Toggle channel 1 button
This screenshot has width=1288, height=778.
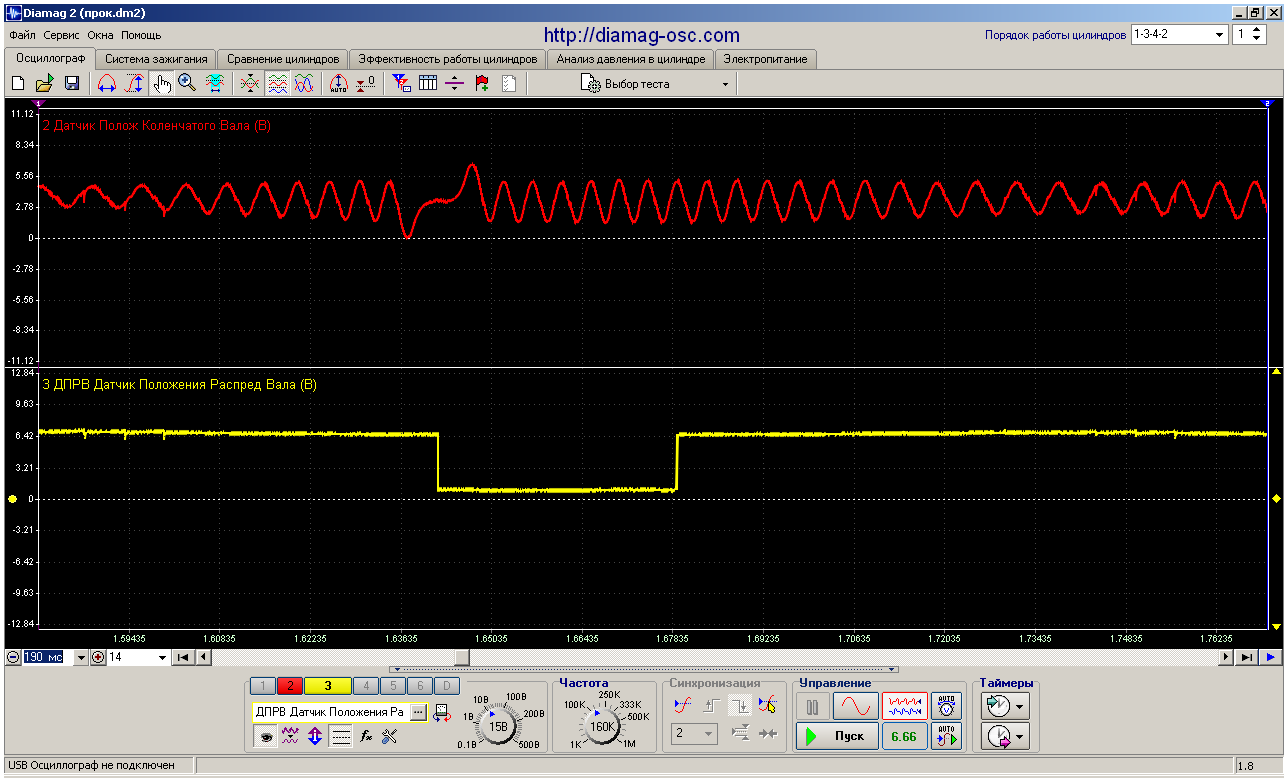(262, 685)
